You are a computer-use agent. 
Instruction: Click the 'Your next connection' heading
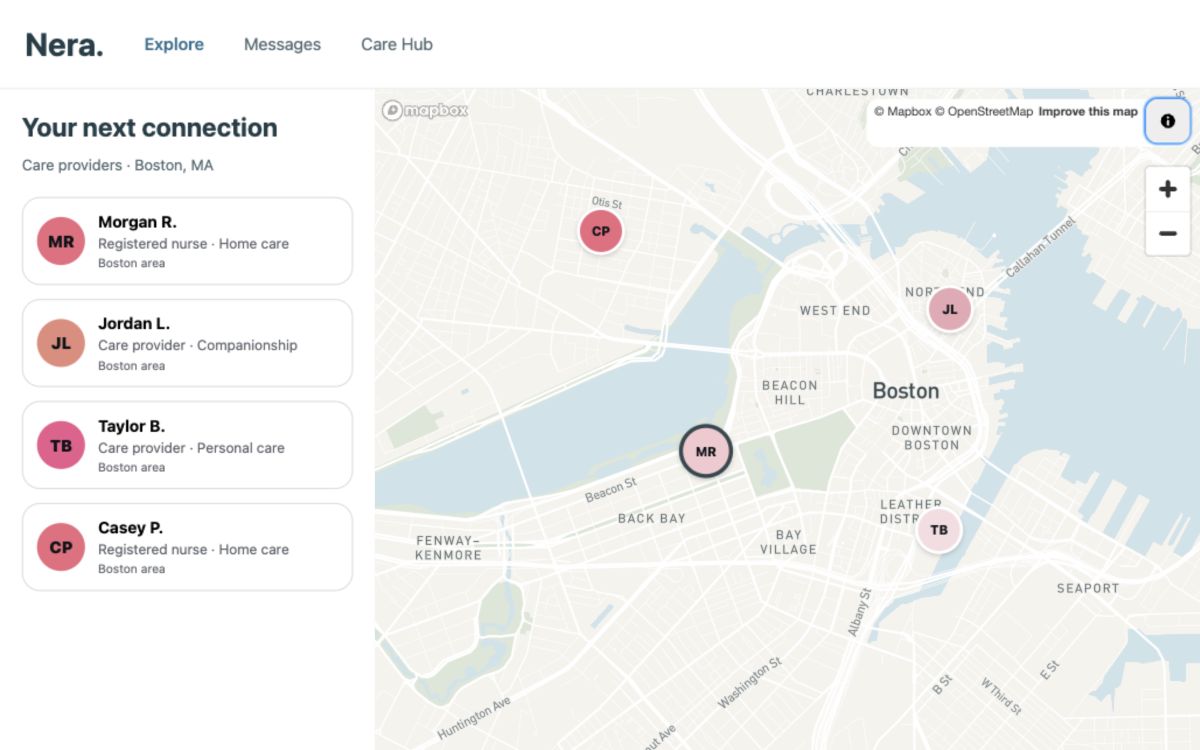tap(150, 128)
